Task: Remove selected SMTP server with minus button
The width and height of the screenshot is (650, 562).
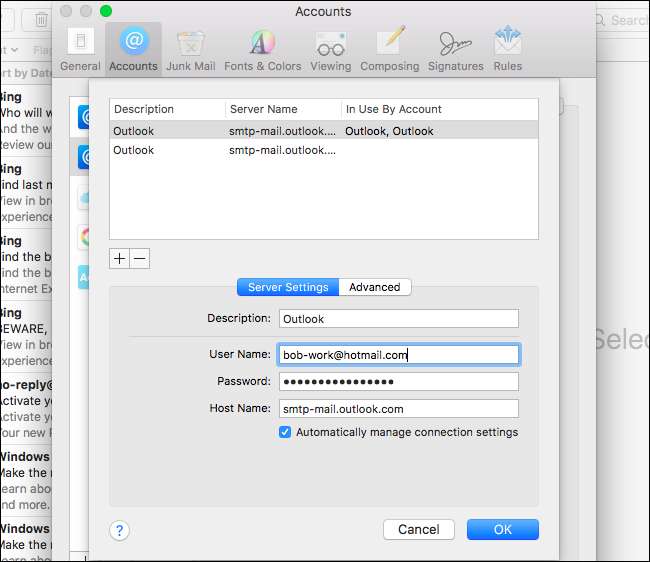Action: [x=140, y=259]
